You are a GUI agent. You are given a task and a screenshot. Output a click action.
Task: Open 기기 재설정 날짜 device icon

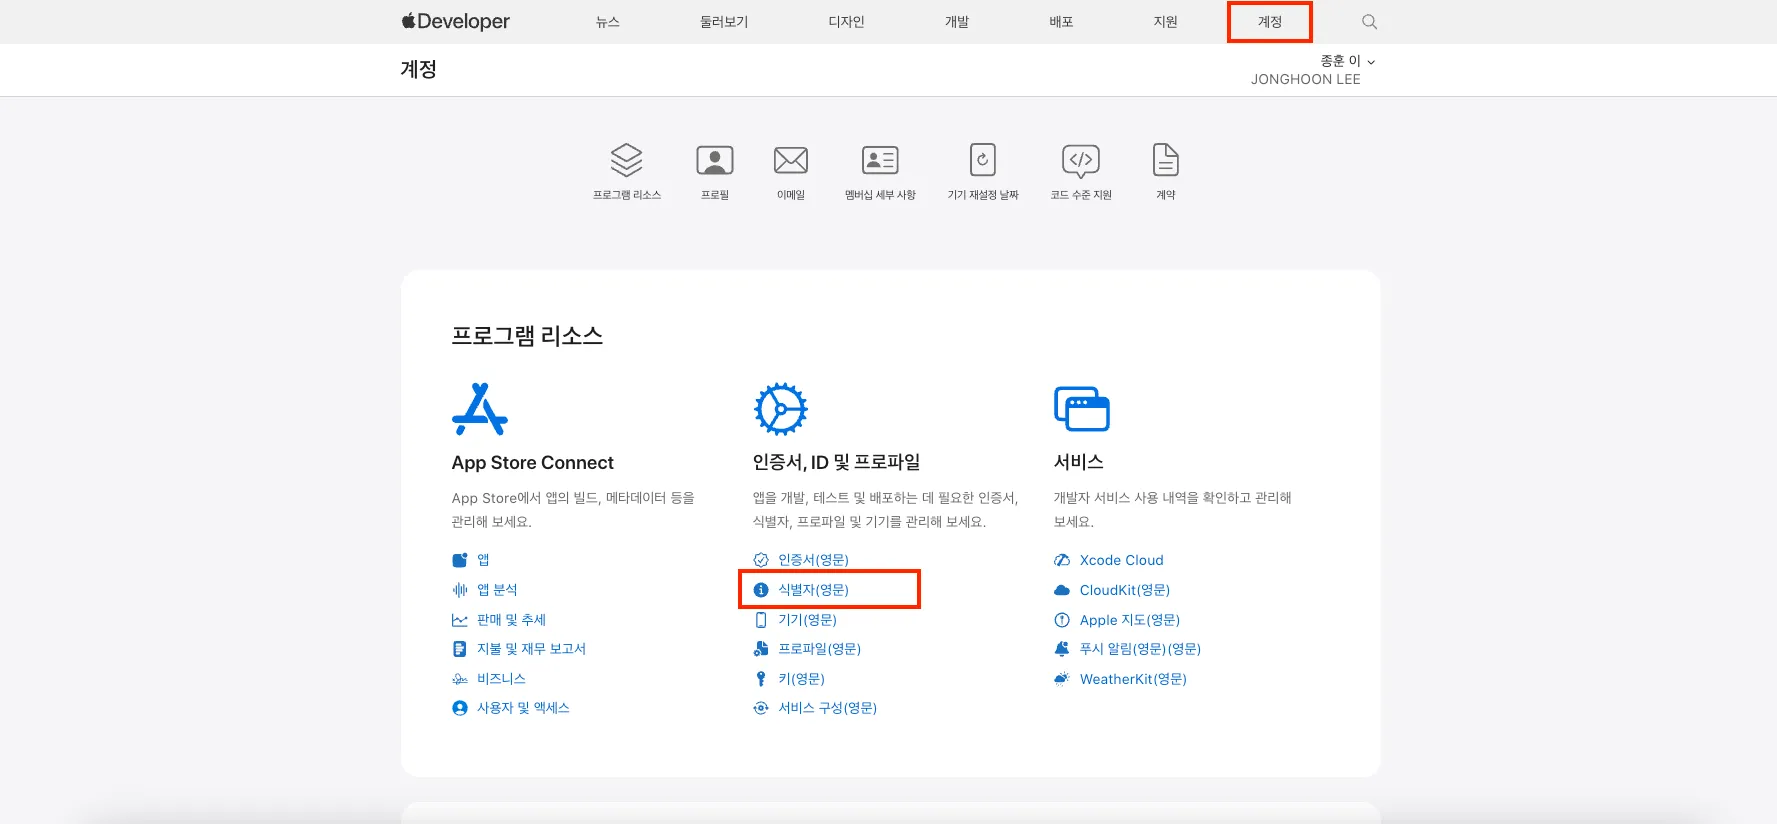click(983, 160)
